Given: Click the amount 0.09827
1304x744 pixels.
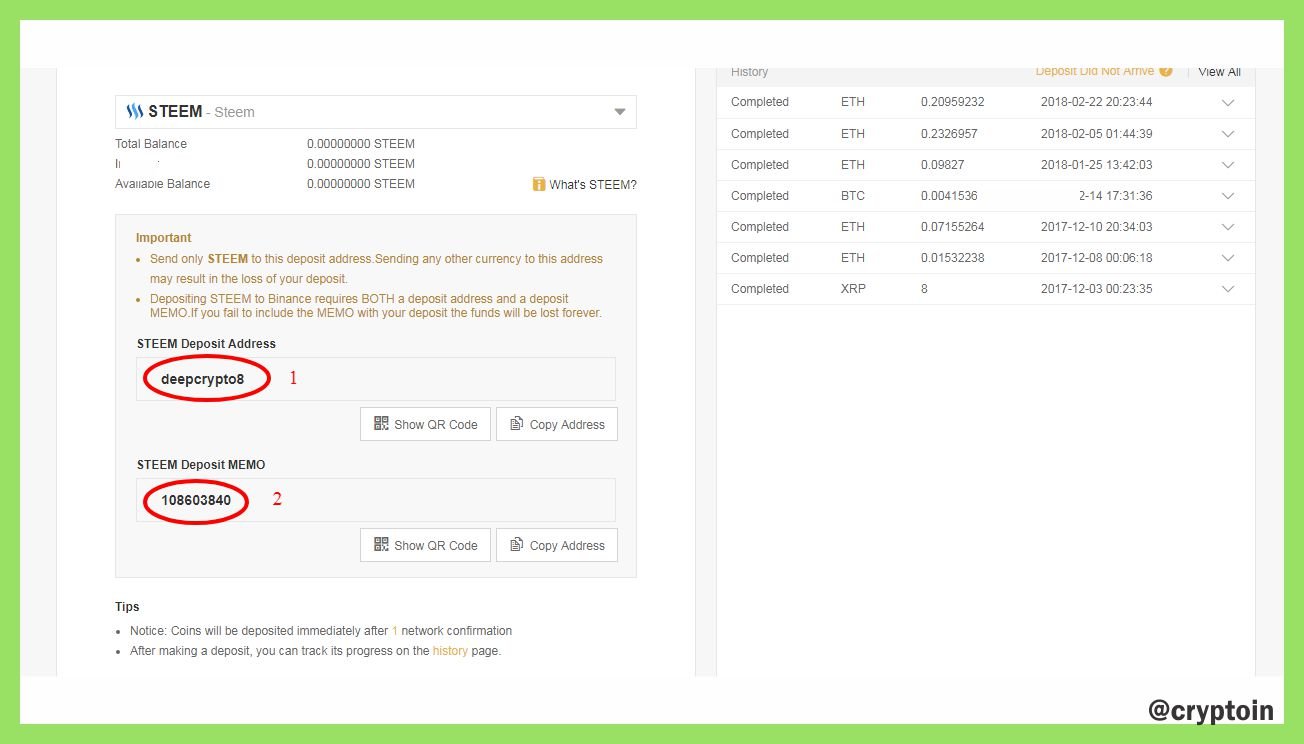Looking at the screenshot, I should (x=942, y=165).
